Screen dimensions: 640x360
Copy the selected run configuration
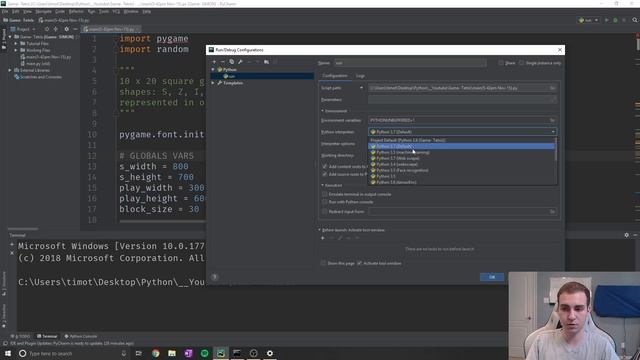231,62
